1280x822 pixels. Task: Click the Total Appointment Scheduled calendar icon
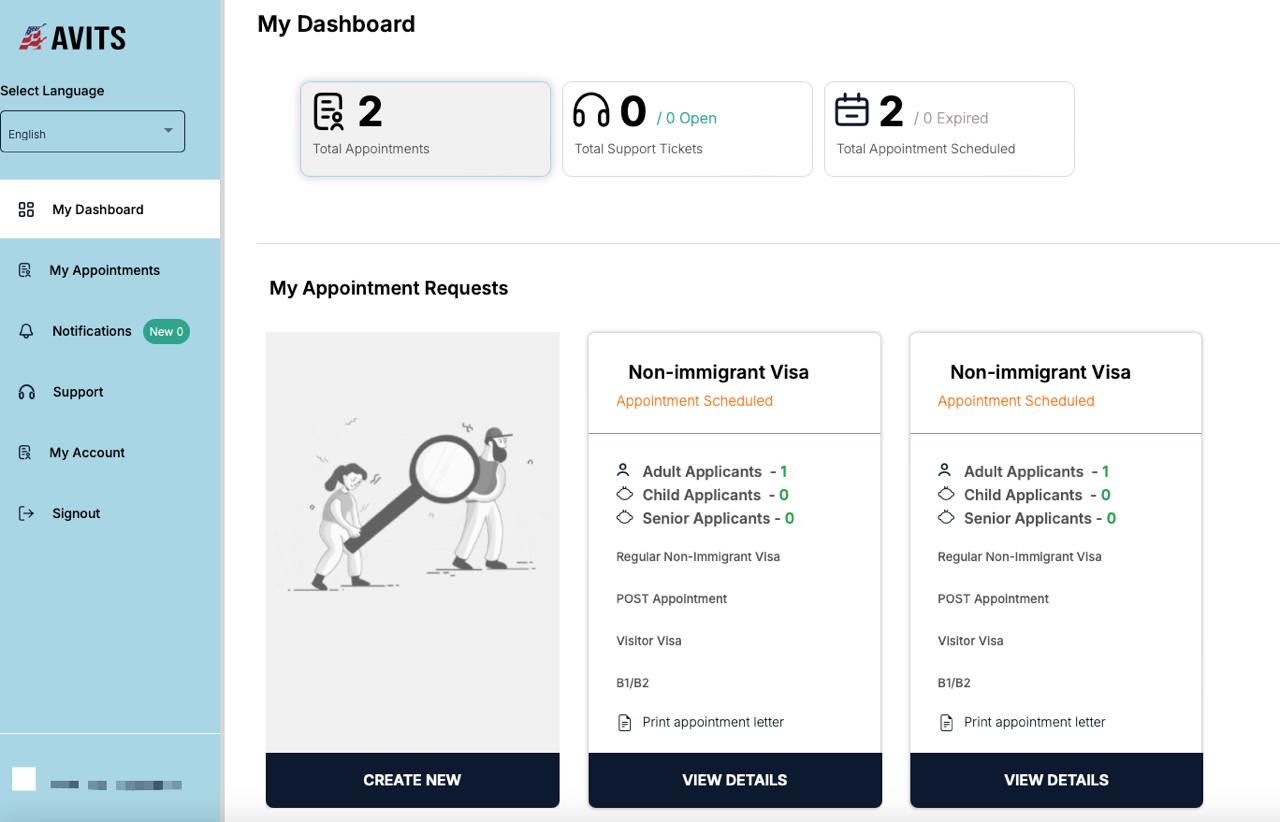point(852,110)
